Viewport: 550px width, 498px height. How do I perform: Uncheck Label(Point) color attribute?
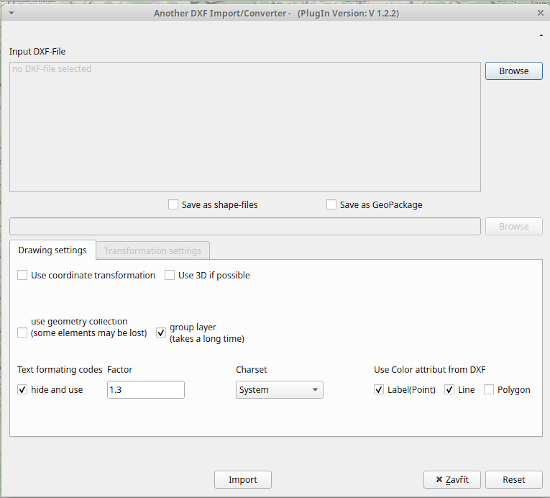pyautogui.click(x=378, y=389)
